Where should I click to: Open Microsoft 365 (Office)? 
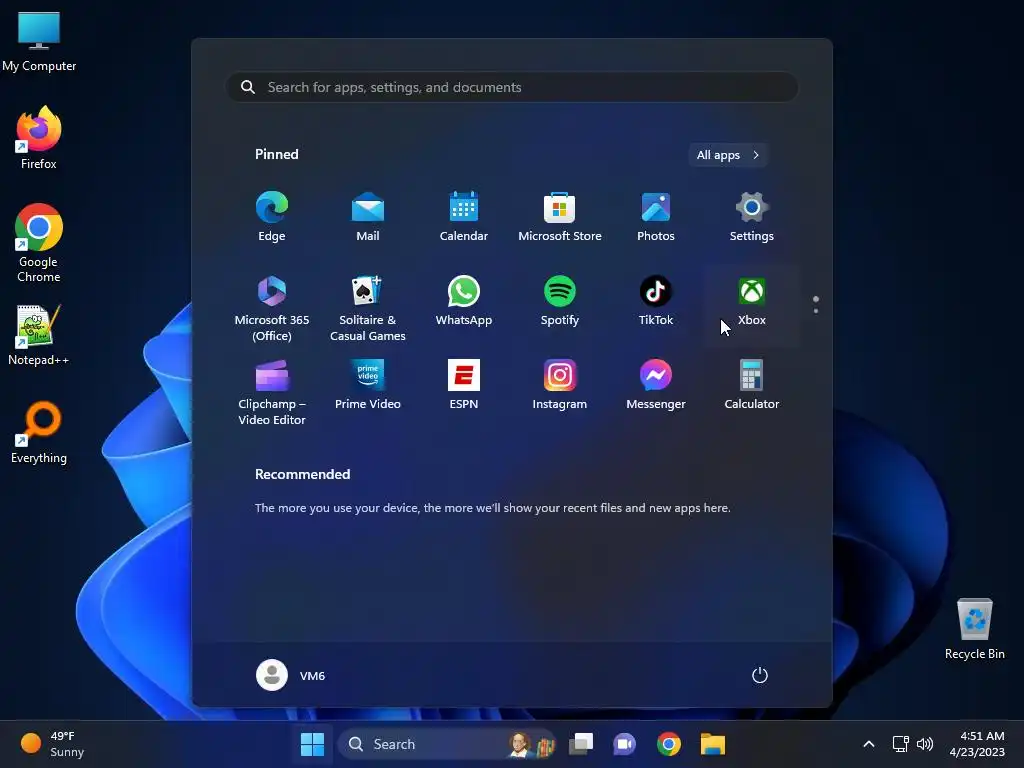pyautogui.click(x=272, y=308)
